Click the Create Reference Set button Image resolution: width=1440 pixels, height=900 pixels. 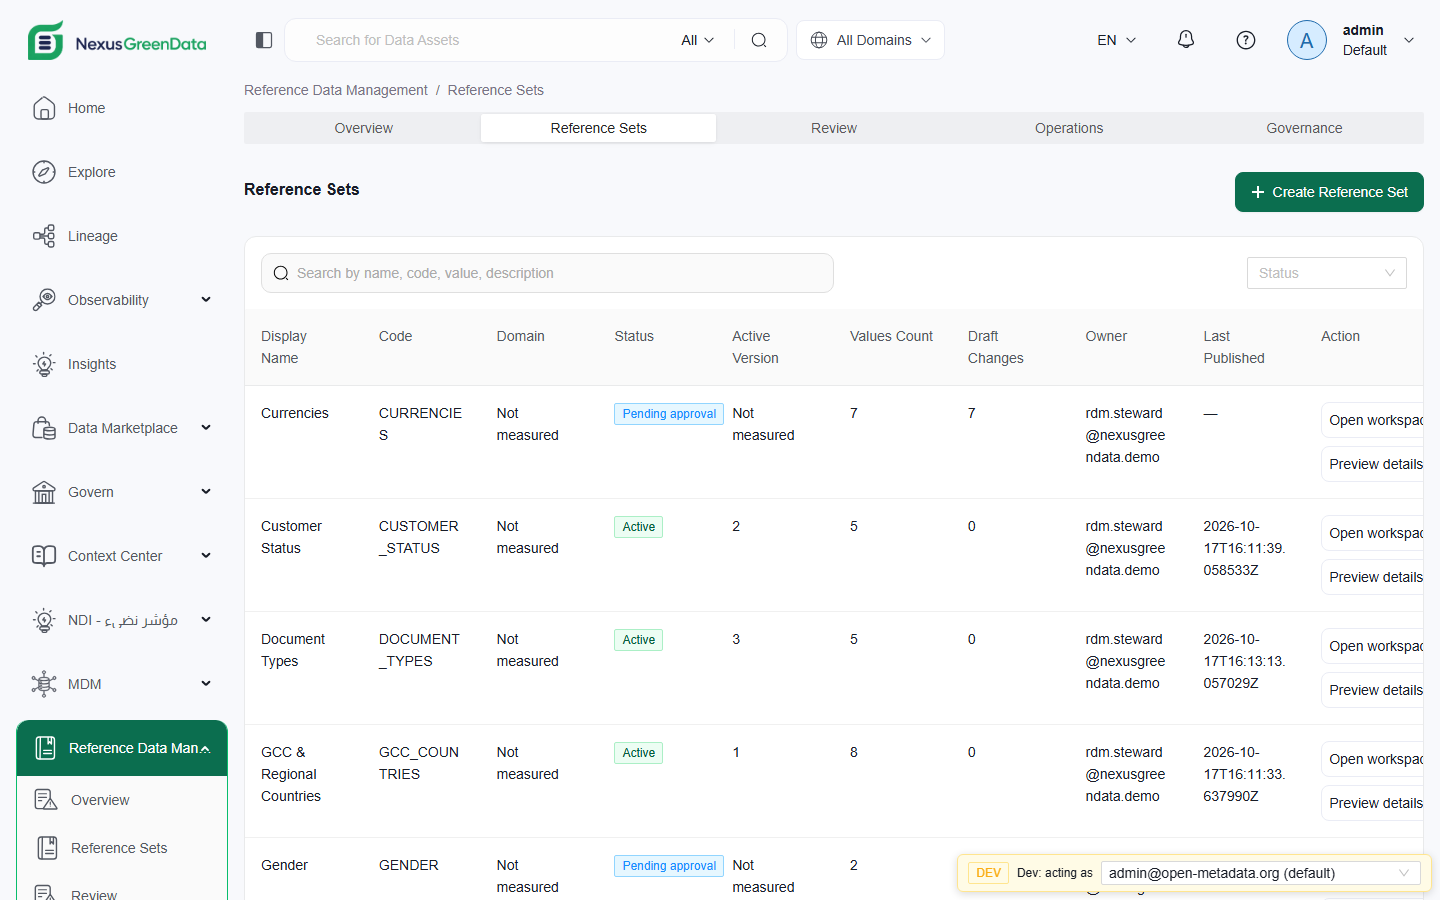[1329, 192]
